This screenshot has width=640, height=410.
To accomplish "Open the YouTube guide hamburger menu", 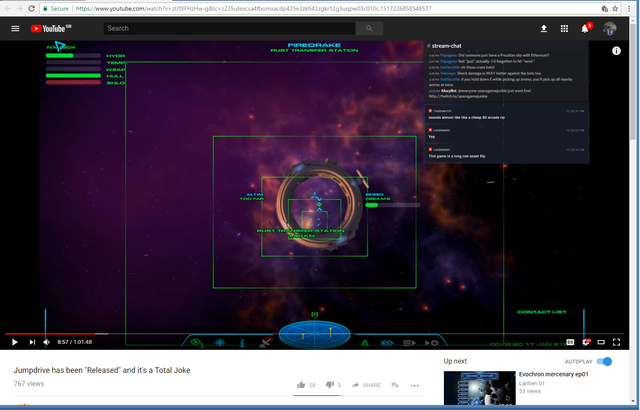I will point(15,29).
